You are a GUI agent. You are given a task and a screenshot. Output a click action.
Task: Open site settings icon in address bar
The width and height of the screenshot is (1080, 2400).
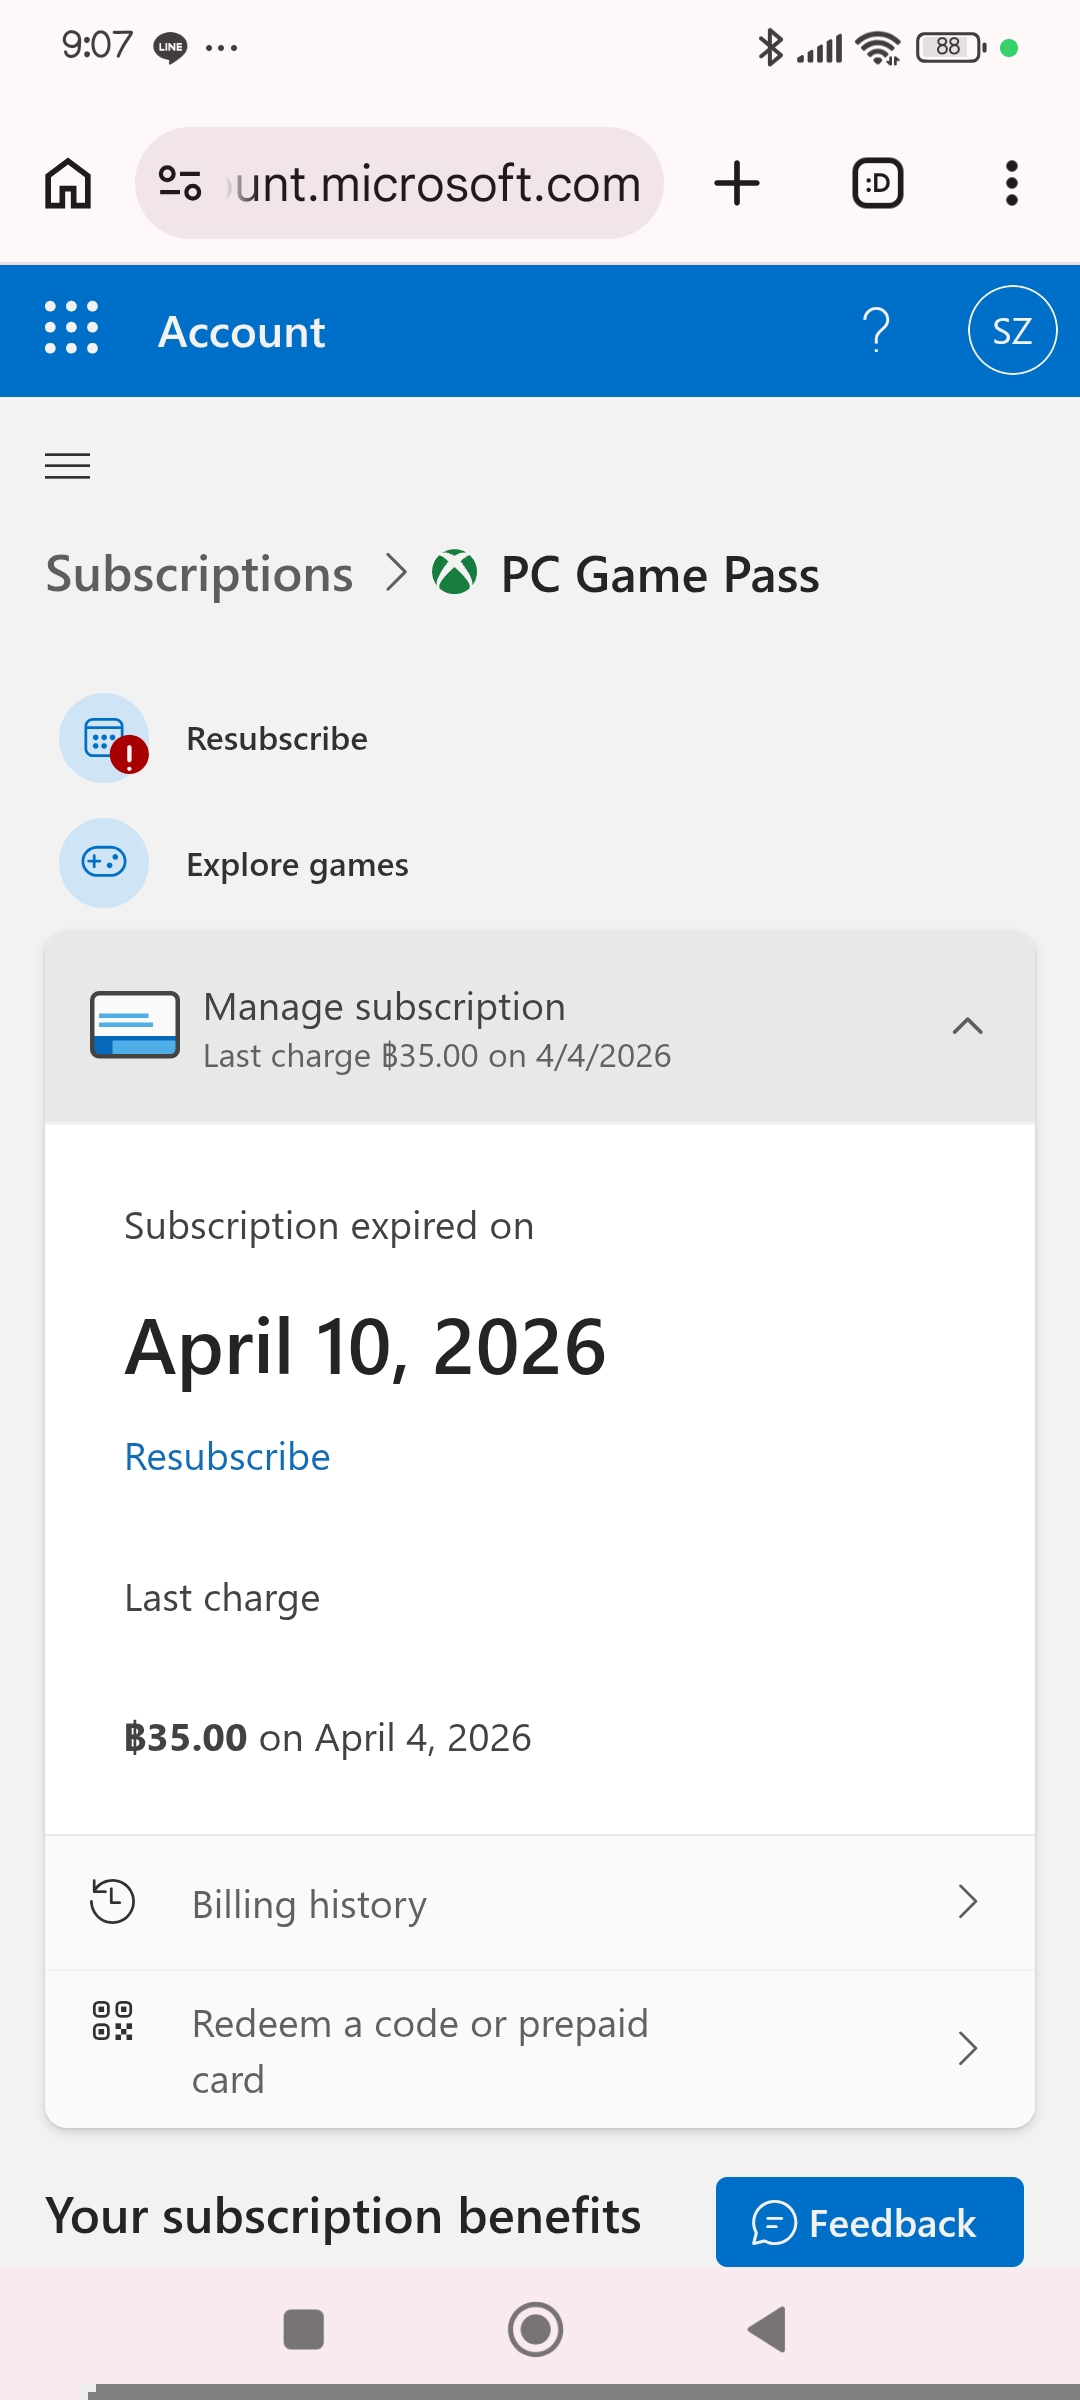tap(180, 183)
